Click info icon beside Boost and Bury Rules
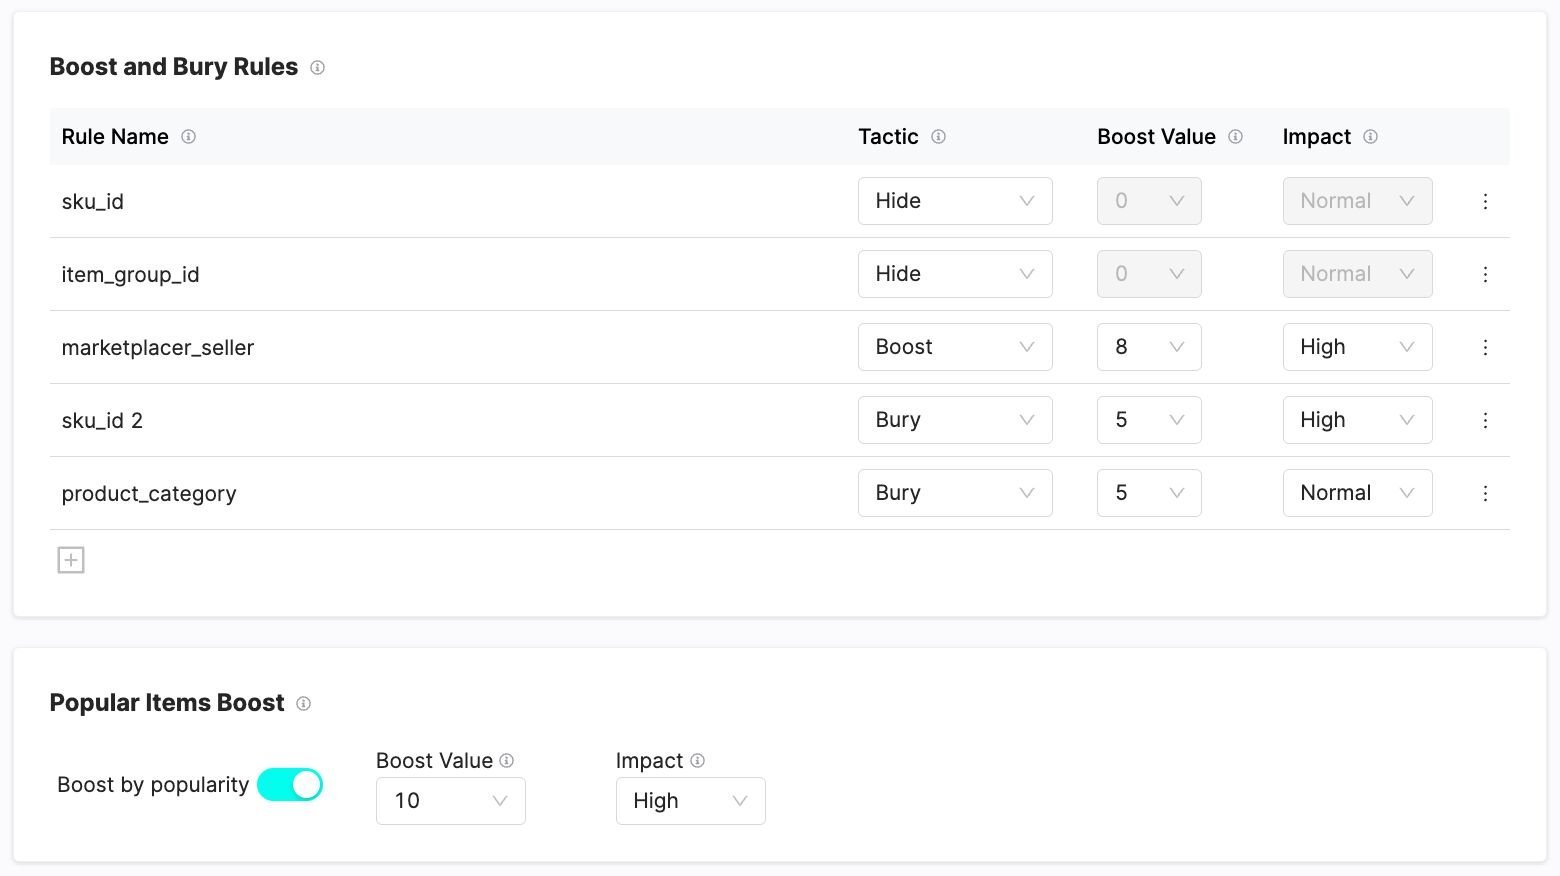This screenshot has height=876, width=1560. coord(317,68)
